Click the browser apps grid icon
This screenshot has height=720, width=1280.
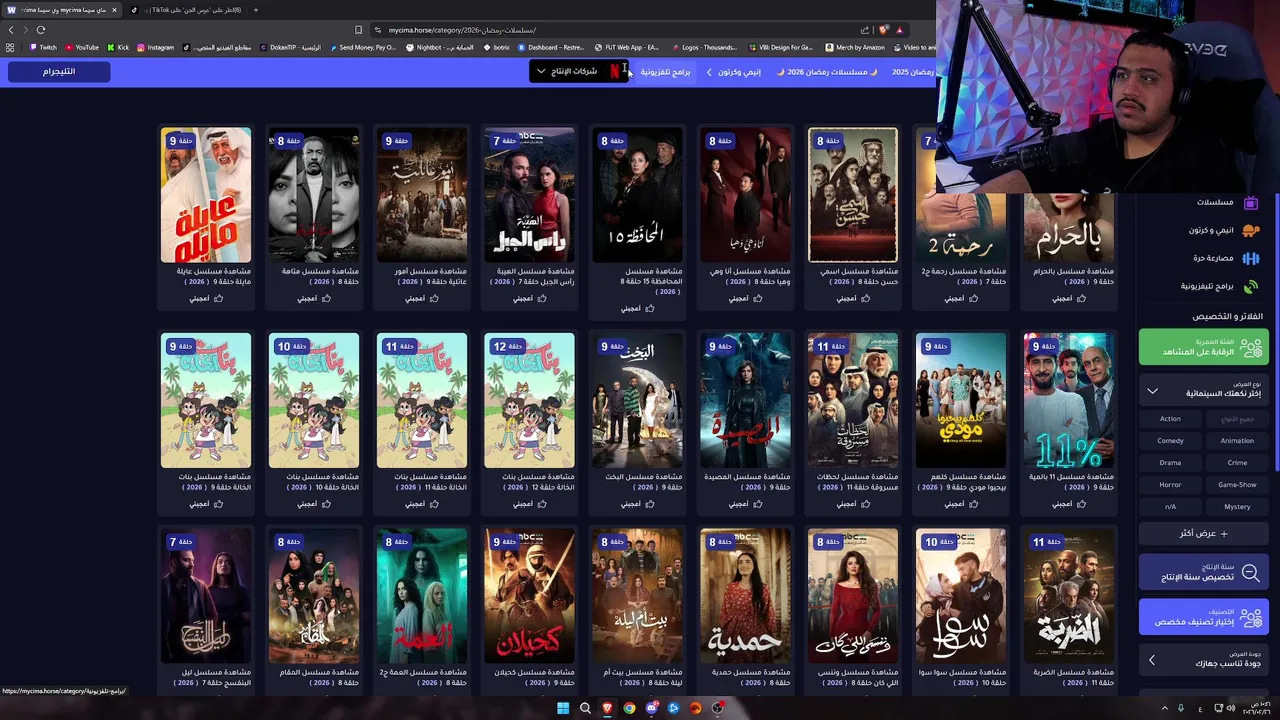point(10,47)
